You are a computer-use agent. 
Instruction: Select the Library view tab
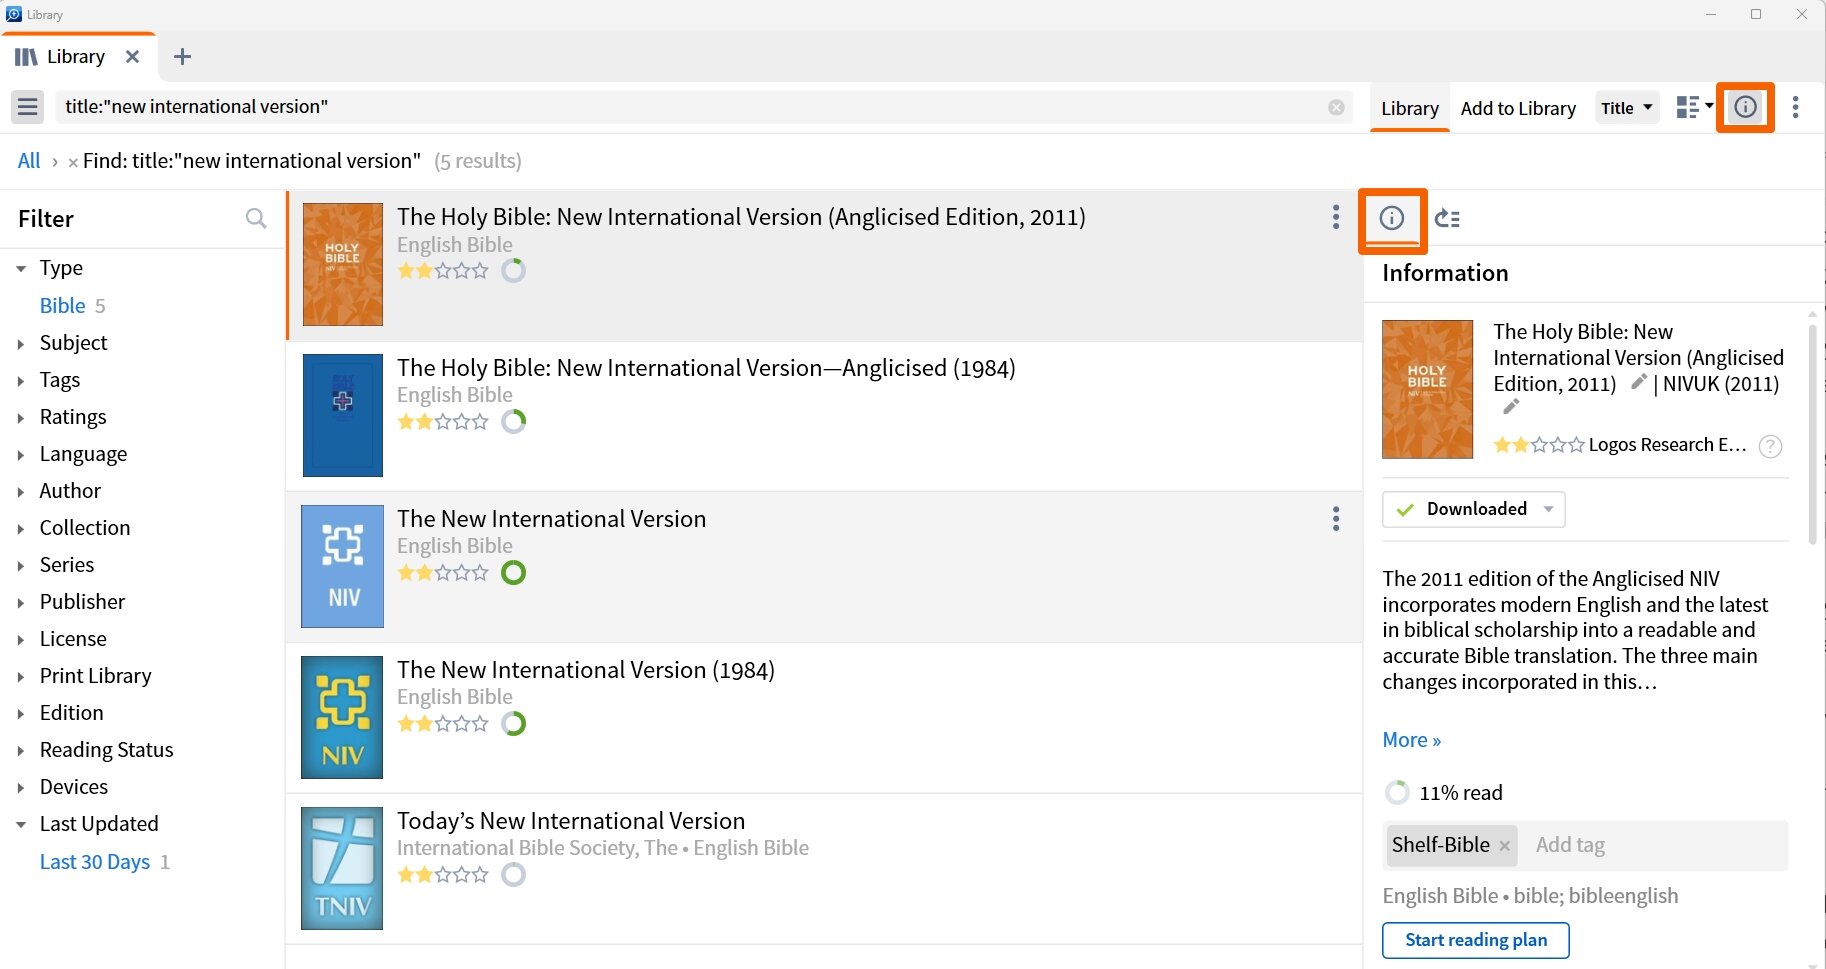tap(1410, 108)
